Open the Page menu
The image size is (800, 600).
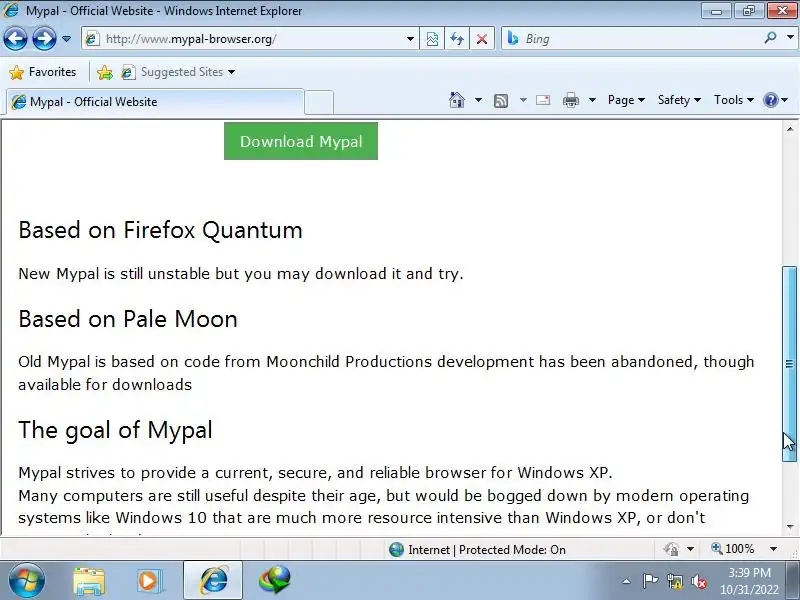[626, 100]
